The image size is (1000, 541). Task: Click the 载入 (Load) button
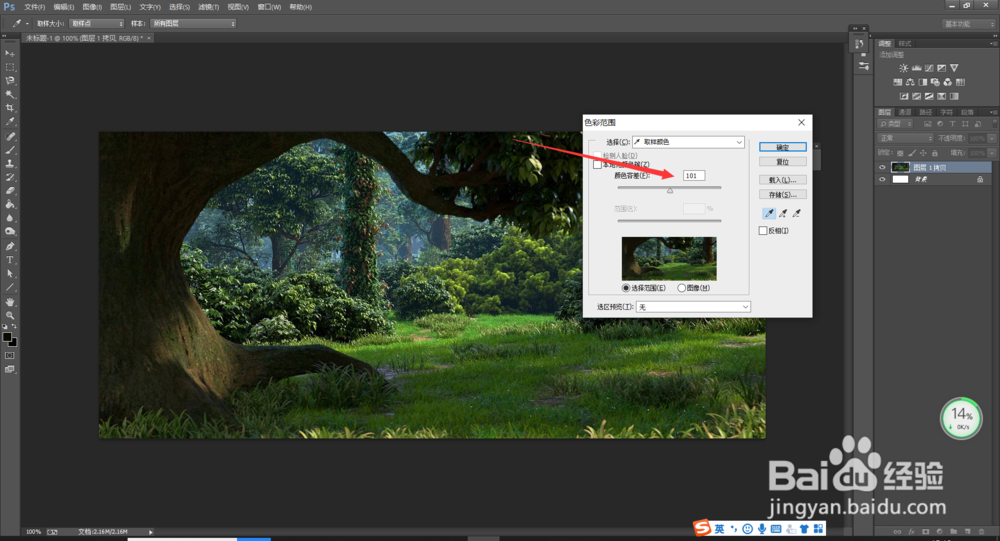click(x=783, y=180)
